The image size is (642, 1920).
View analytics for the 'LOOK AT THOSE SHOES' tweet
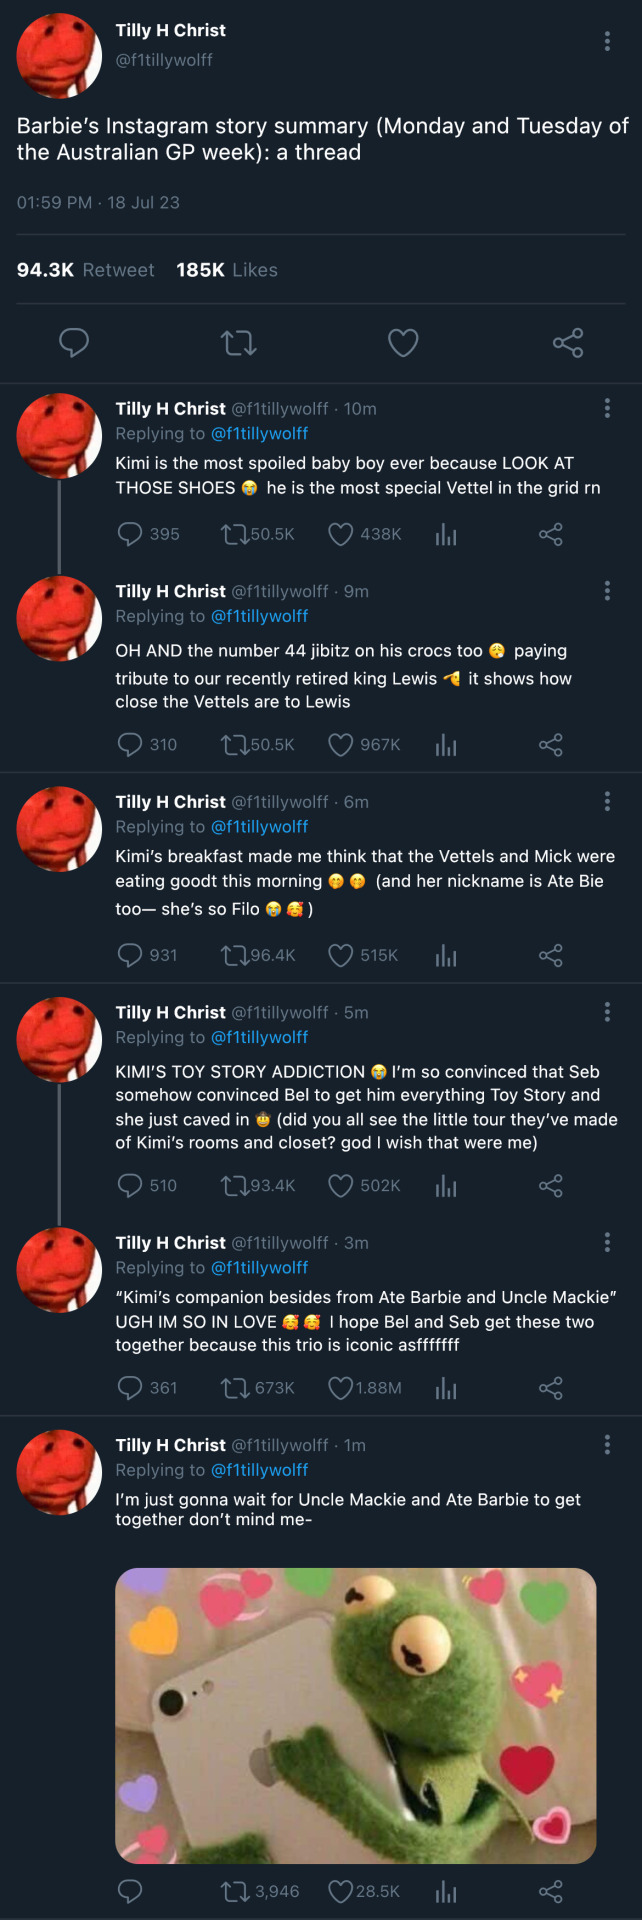(x=446, y=535)
